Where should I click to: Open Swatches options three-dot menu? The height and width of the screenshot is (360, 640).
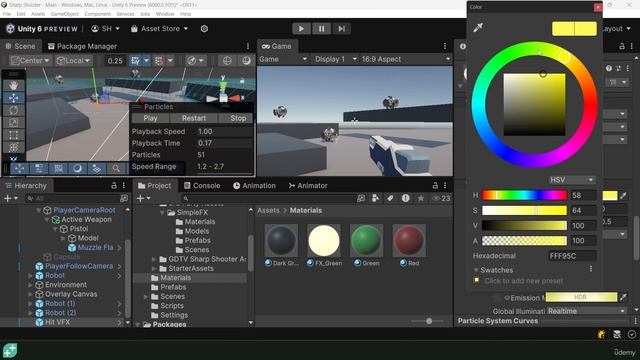pyautogui.click(x=591, y=269)
